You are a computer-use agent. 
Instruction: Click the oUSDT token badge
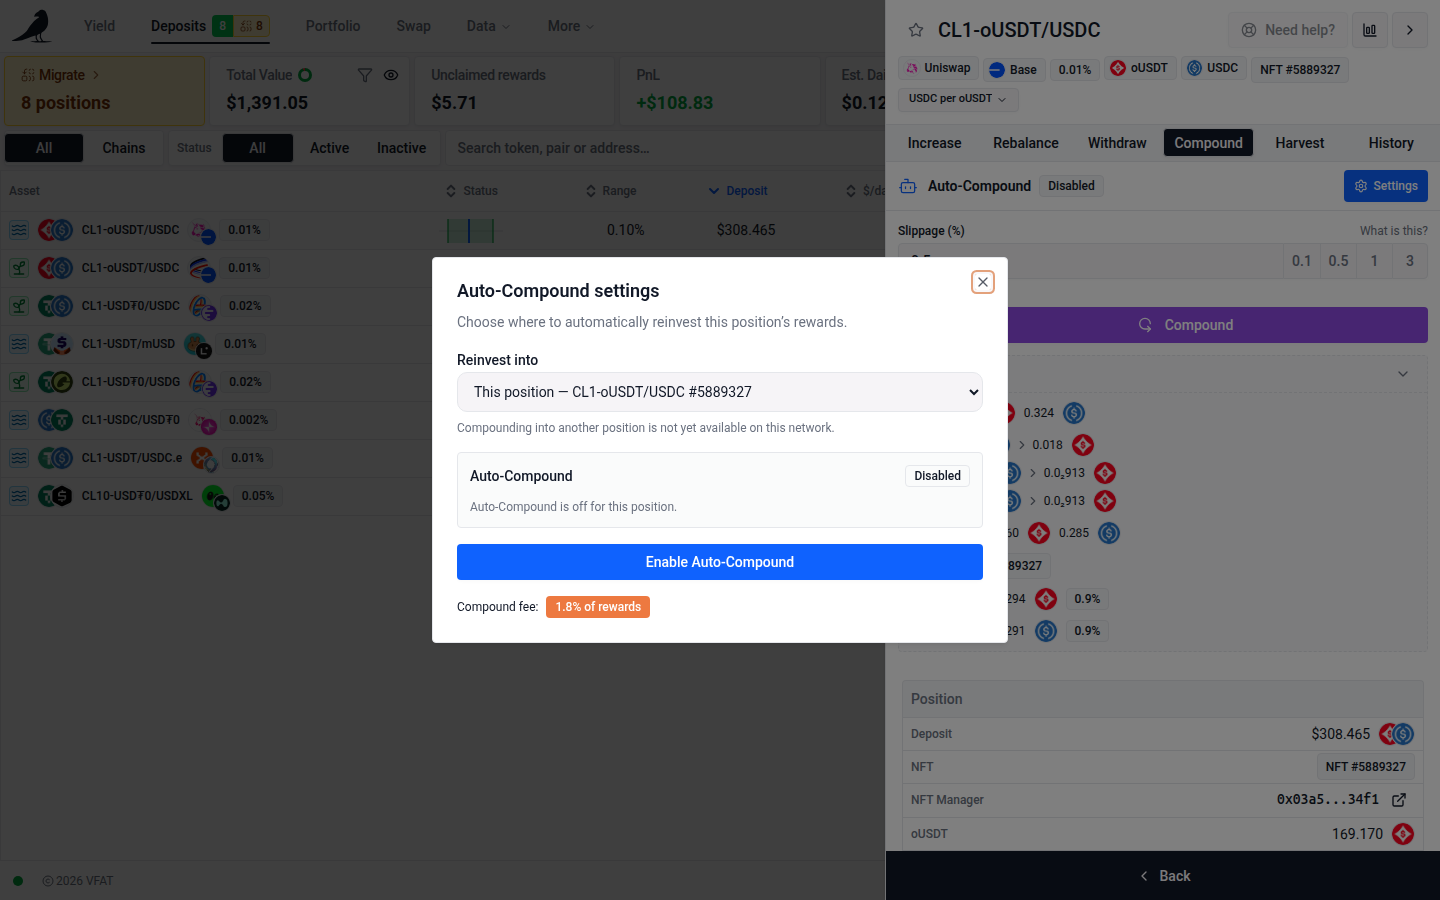(x=1139, y=68)
